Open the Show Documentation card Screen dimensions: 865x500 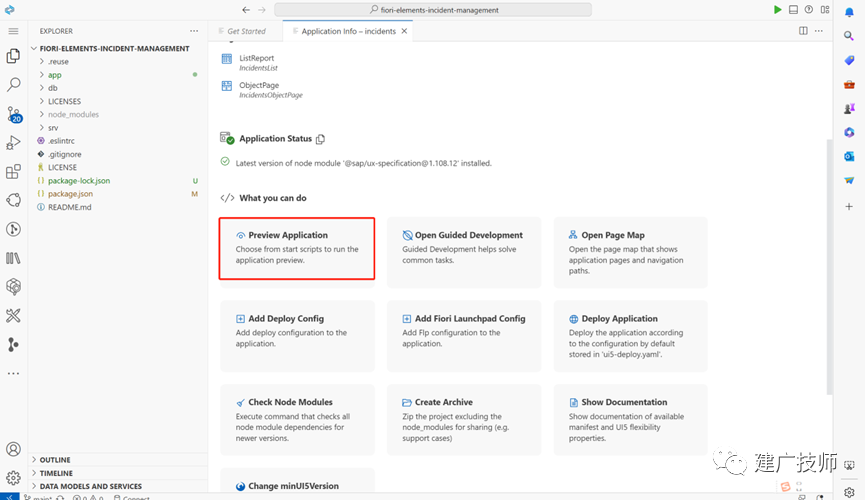click(x=631, y=420)
